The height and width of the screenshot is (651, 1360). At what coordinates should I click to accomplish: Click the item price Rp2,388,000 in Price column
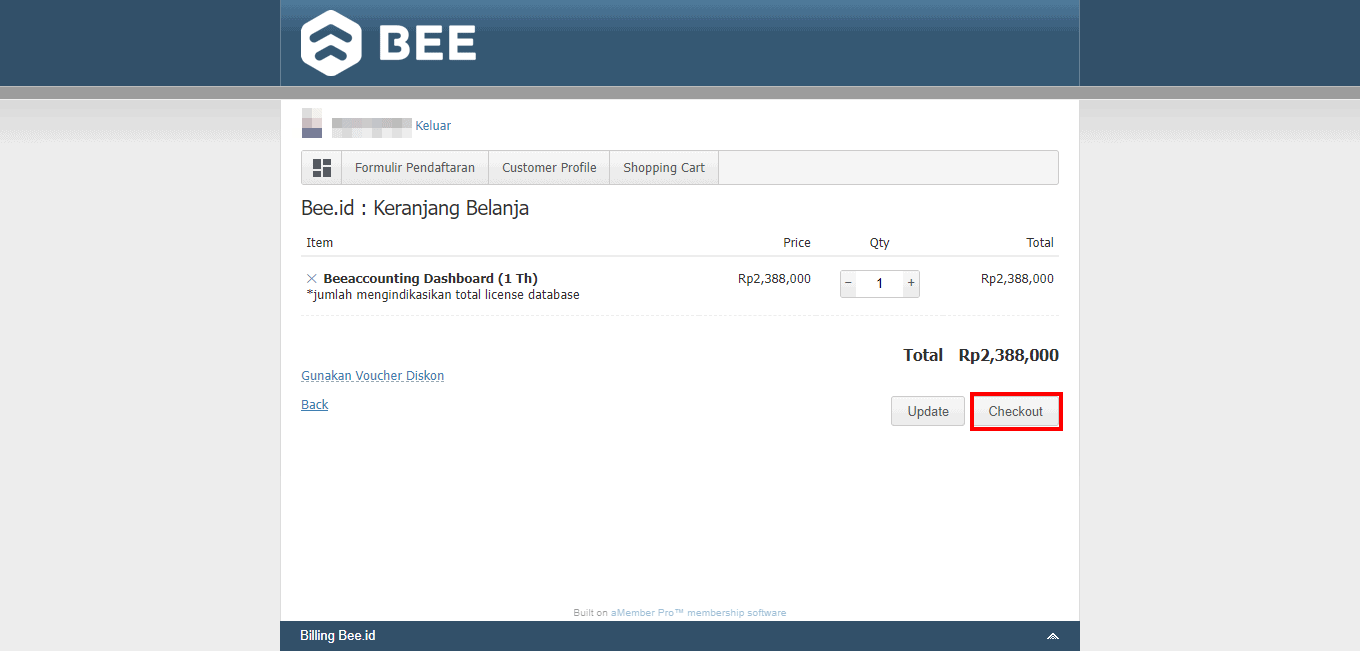[x=774, y=279]
